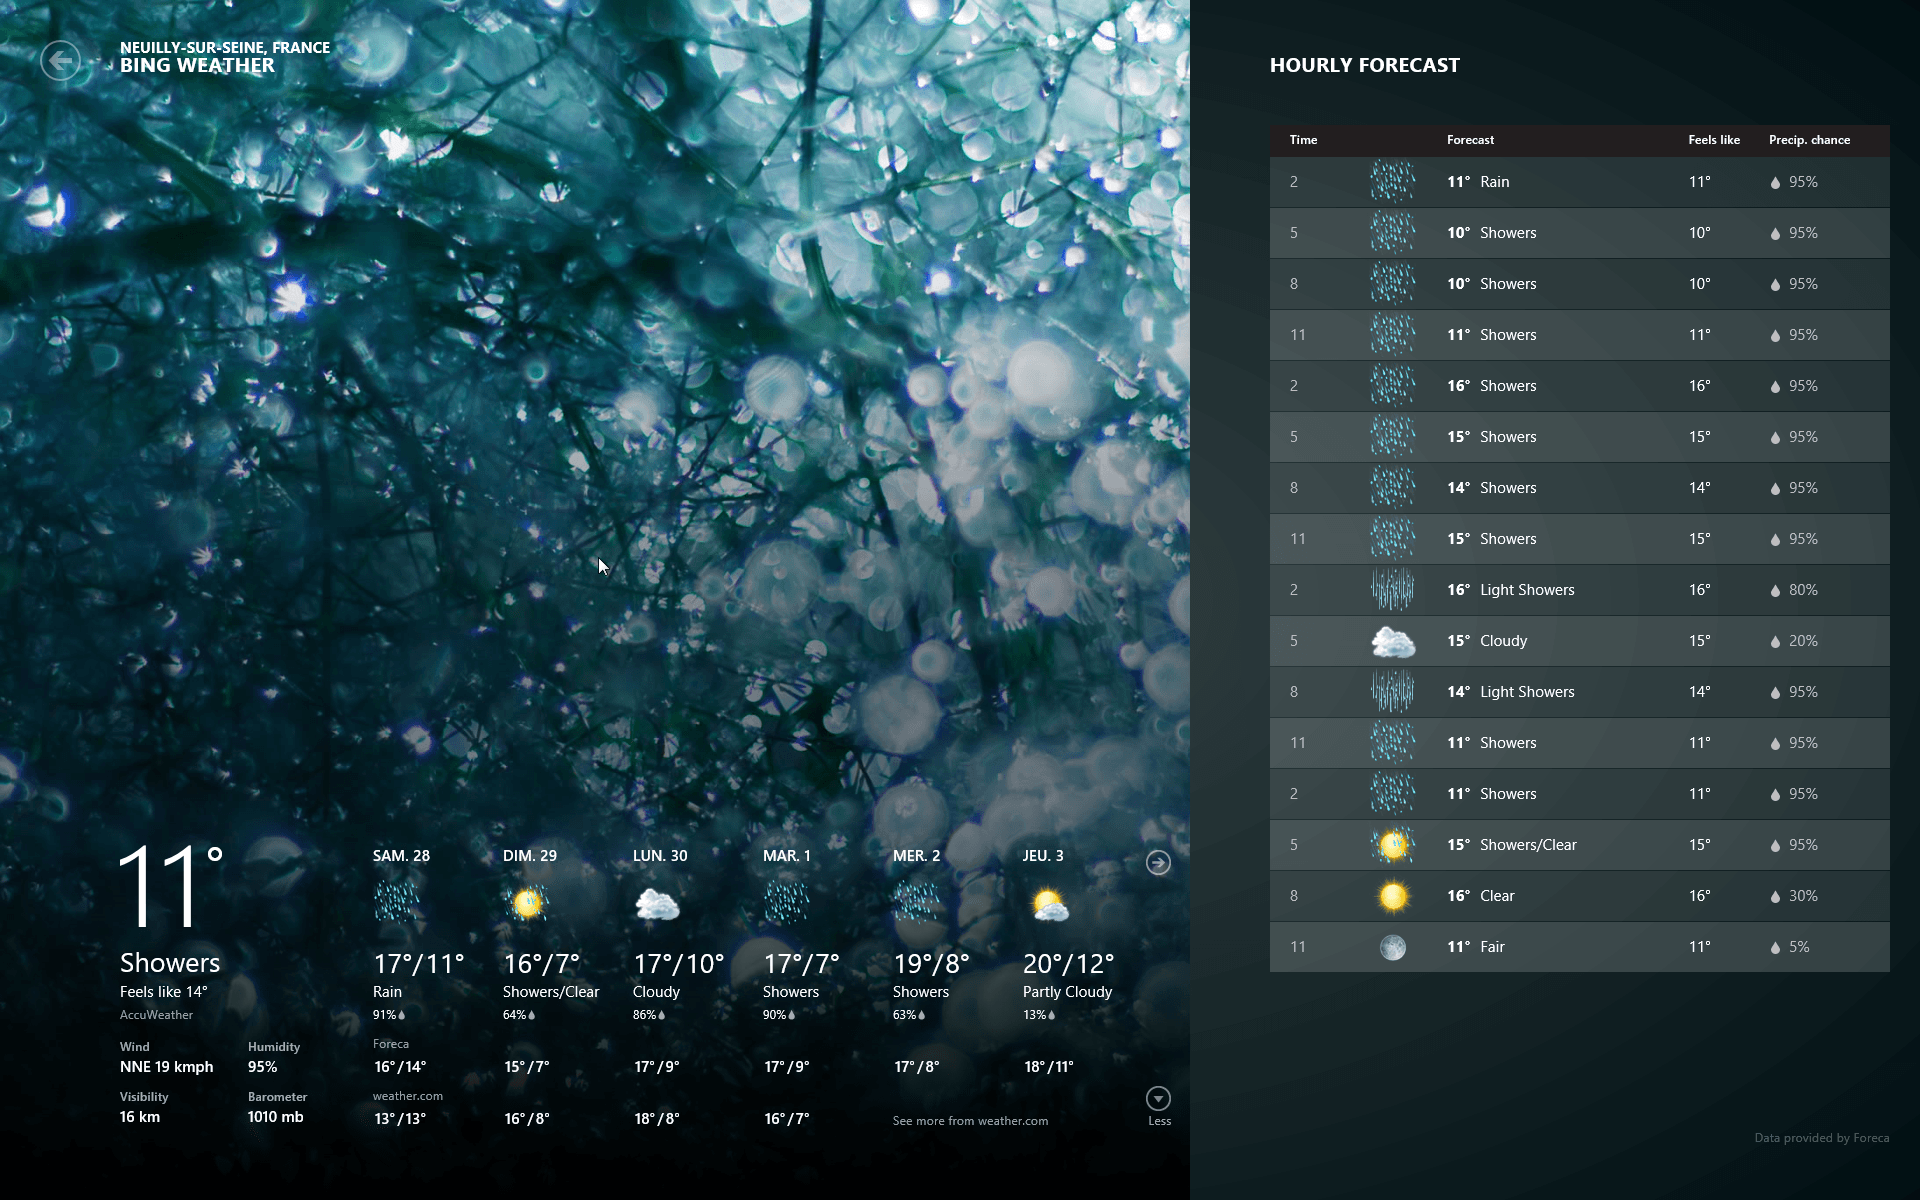This screenshot has height=1200, width=1920.
Task: Click the raindrop icon beside 5% precipitation
Action: coord(1775,948)
